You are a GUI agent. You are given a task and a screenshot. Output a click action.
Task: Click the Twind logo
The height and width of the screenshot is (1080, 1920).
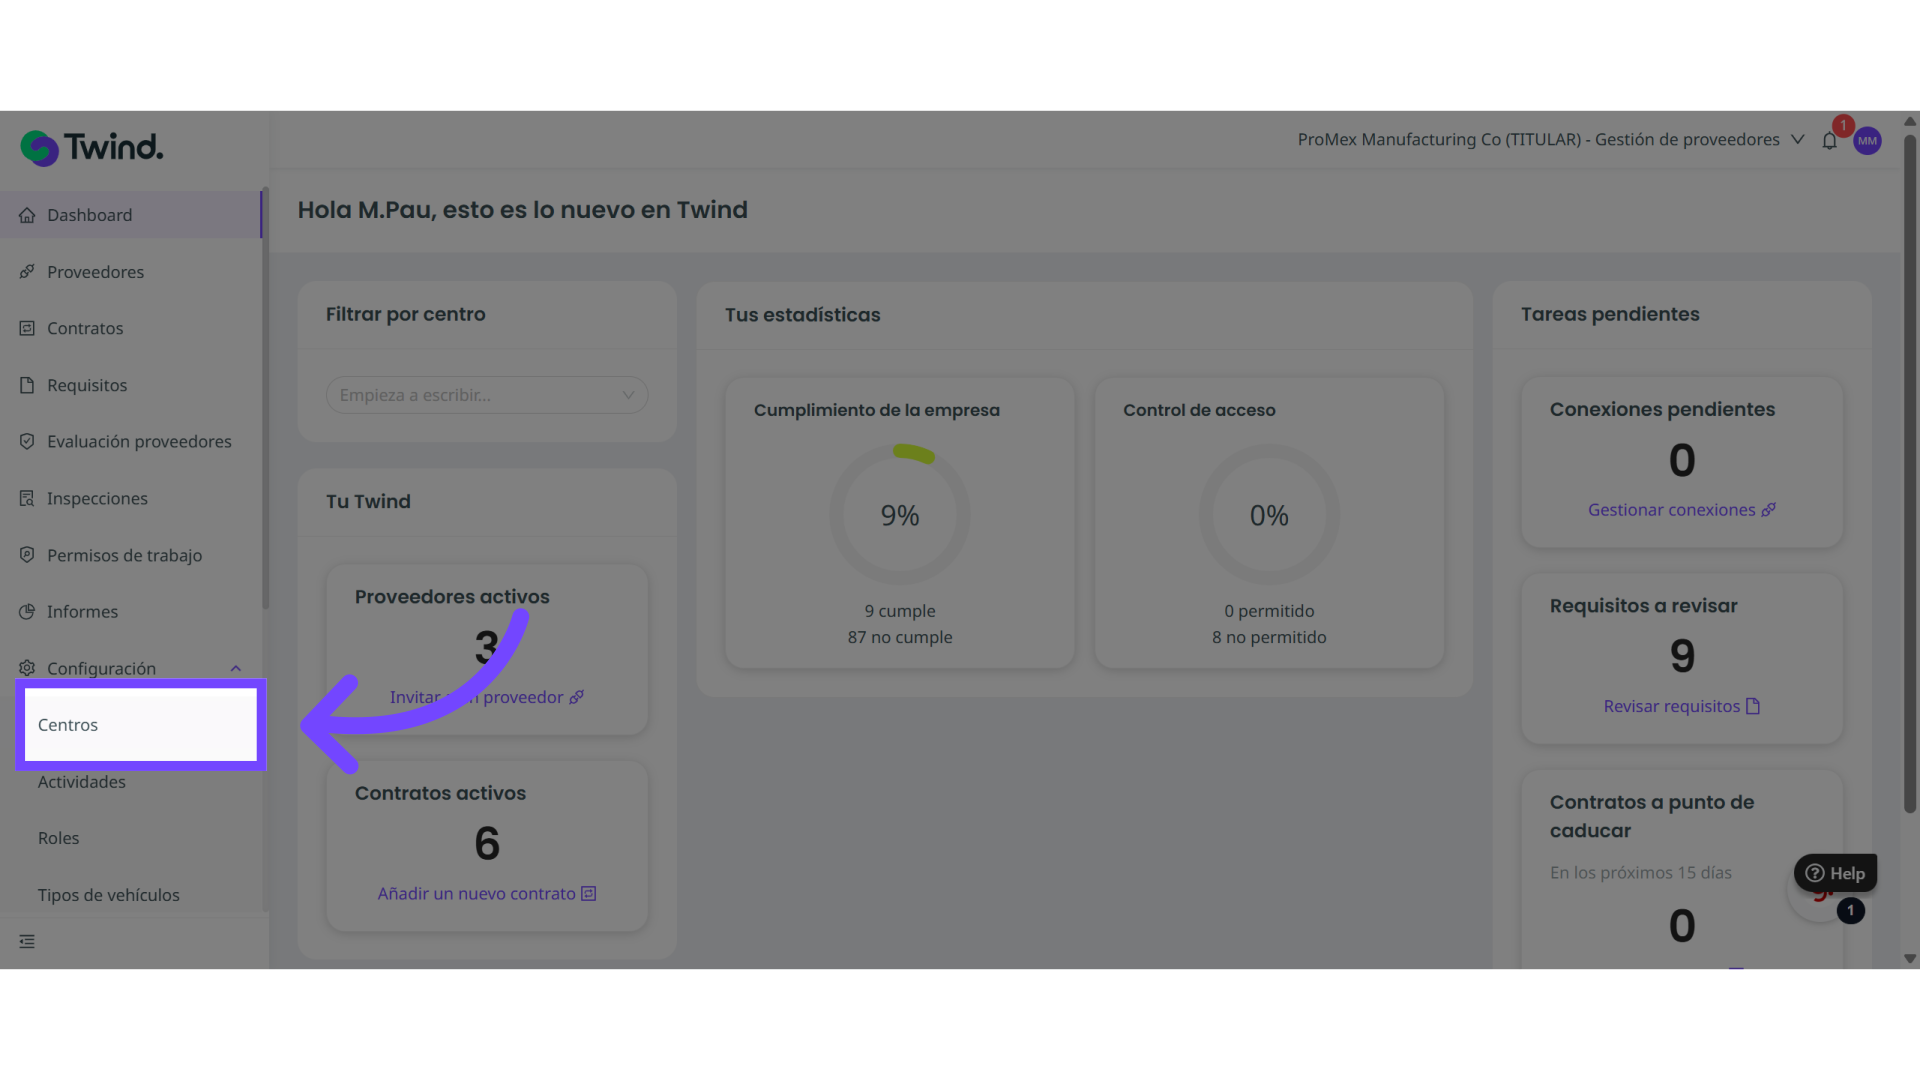92,148
